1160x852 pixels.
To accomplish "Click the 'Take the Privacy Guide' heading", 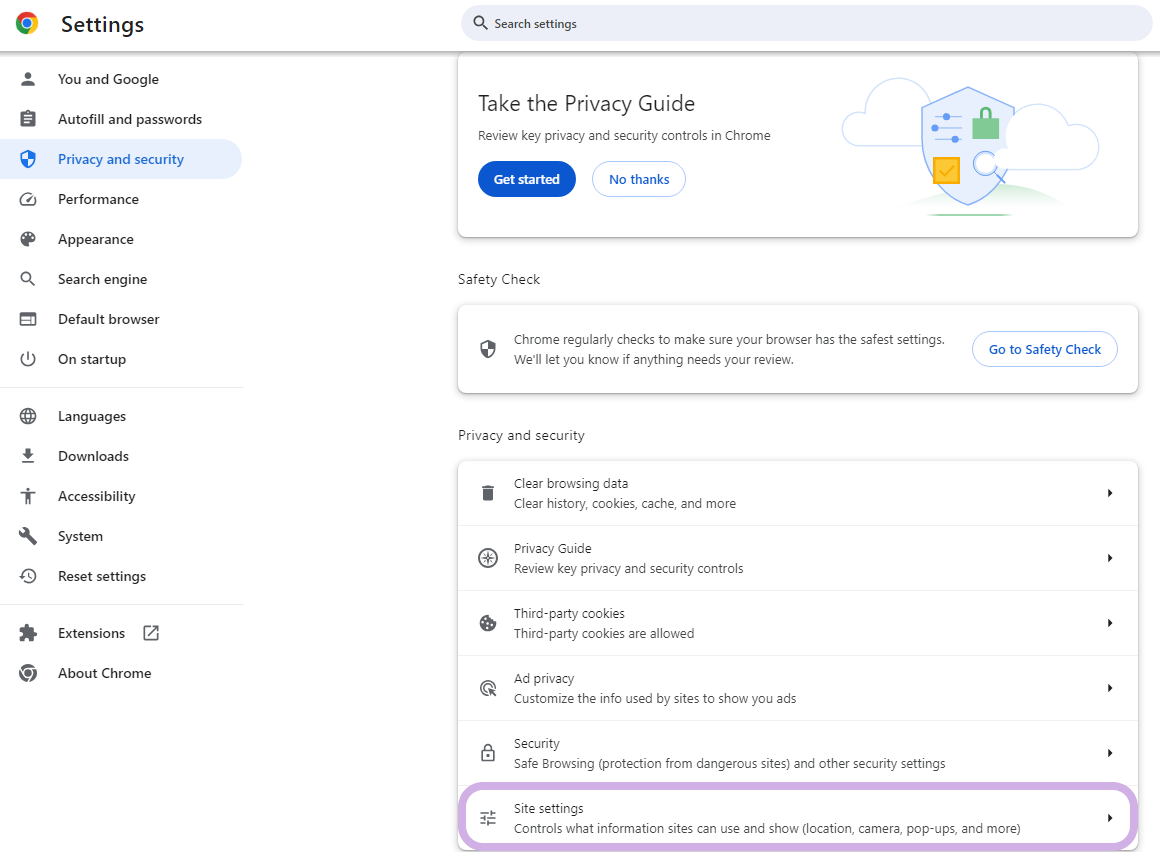I will point(587,104).
